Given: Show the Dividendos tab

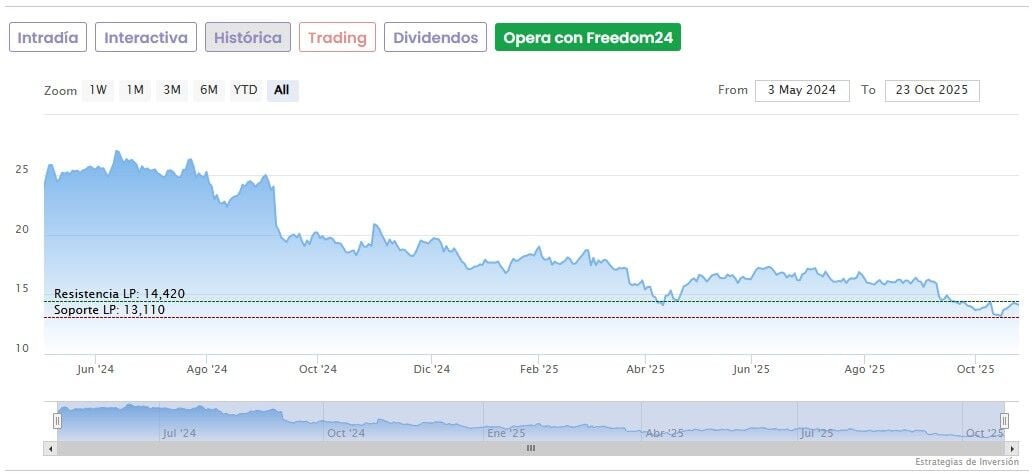Looking at the screenshot, I should click(x=435, y=38).
